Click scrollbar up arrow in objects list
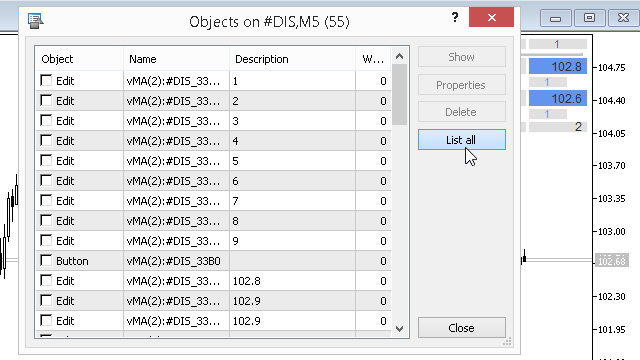 point(400,57)
